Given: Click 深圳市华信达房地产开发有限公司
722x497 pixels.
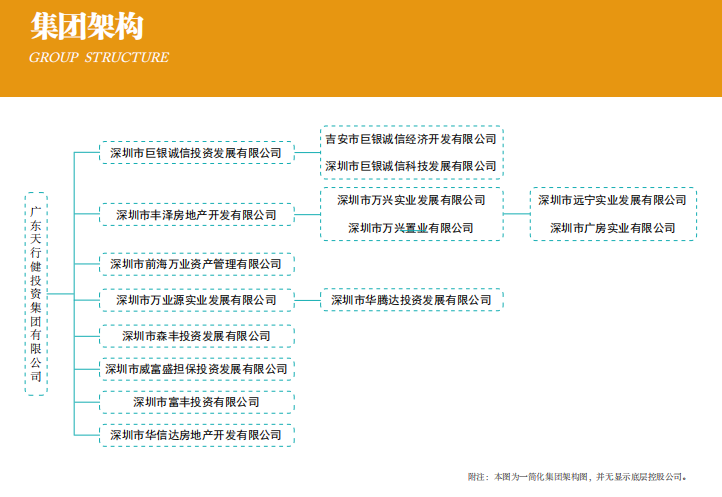Looking at the screenshot, I should point(196,435).
